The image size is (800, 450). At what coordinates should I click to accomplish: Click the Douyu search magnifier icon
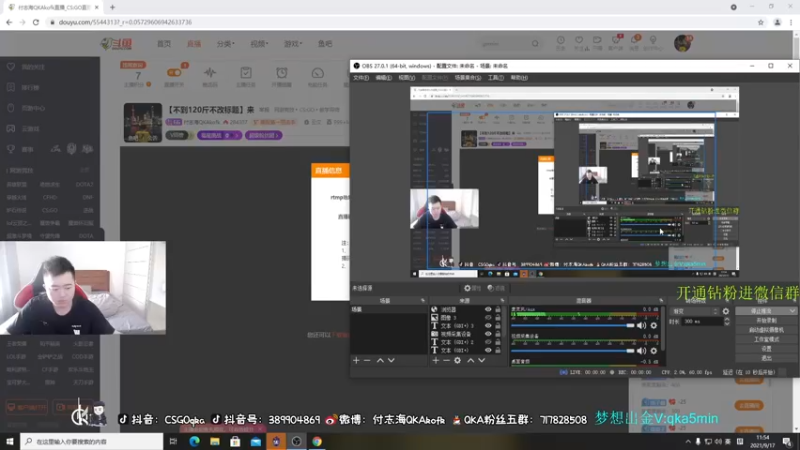tap(535, 44)
